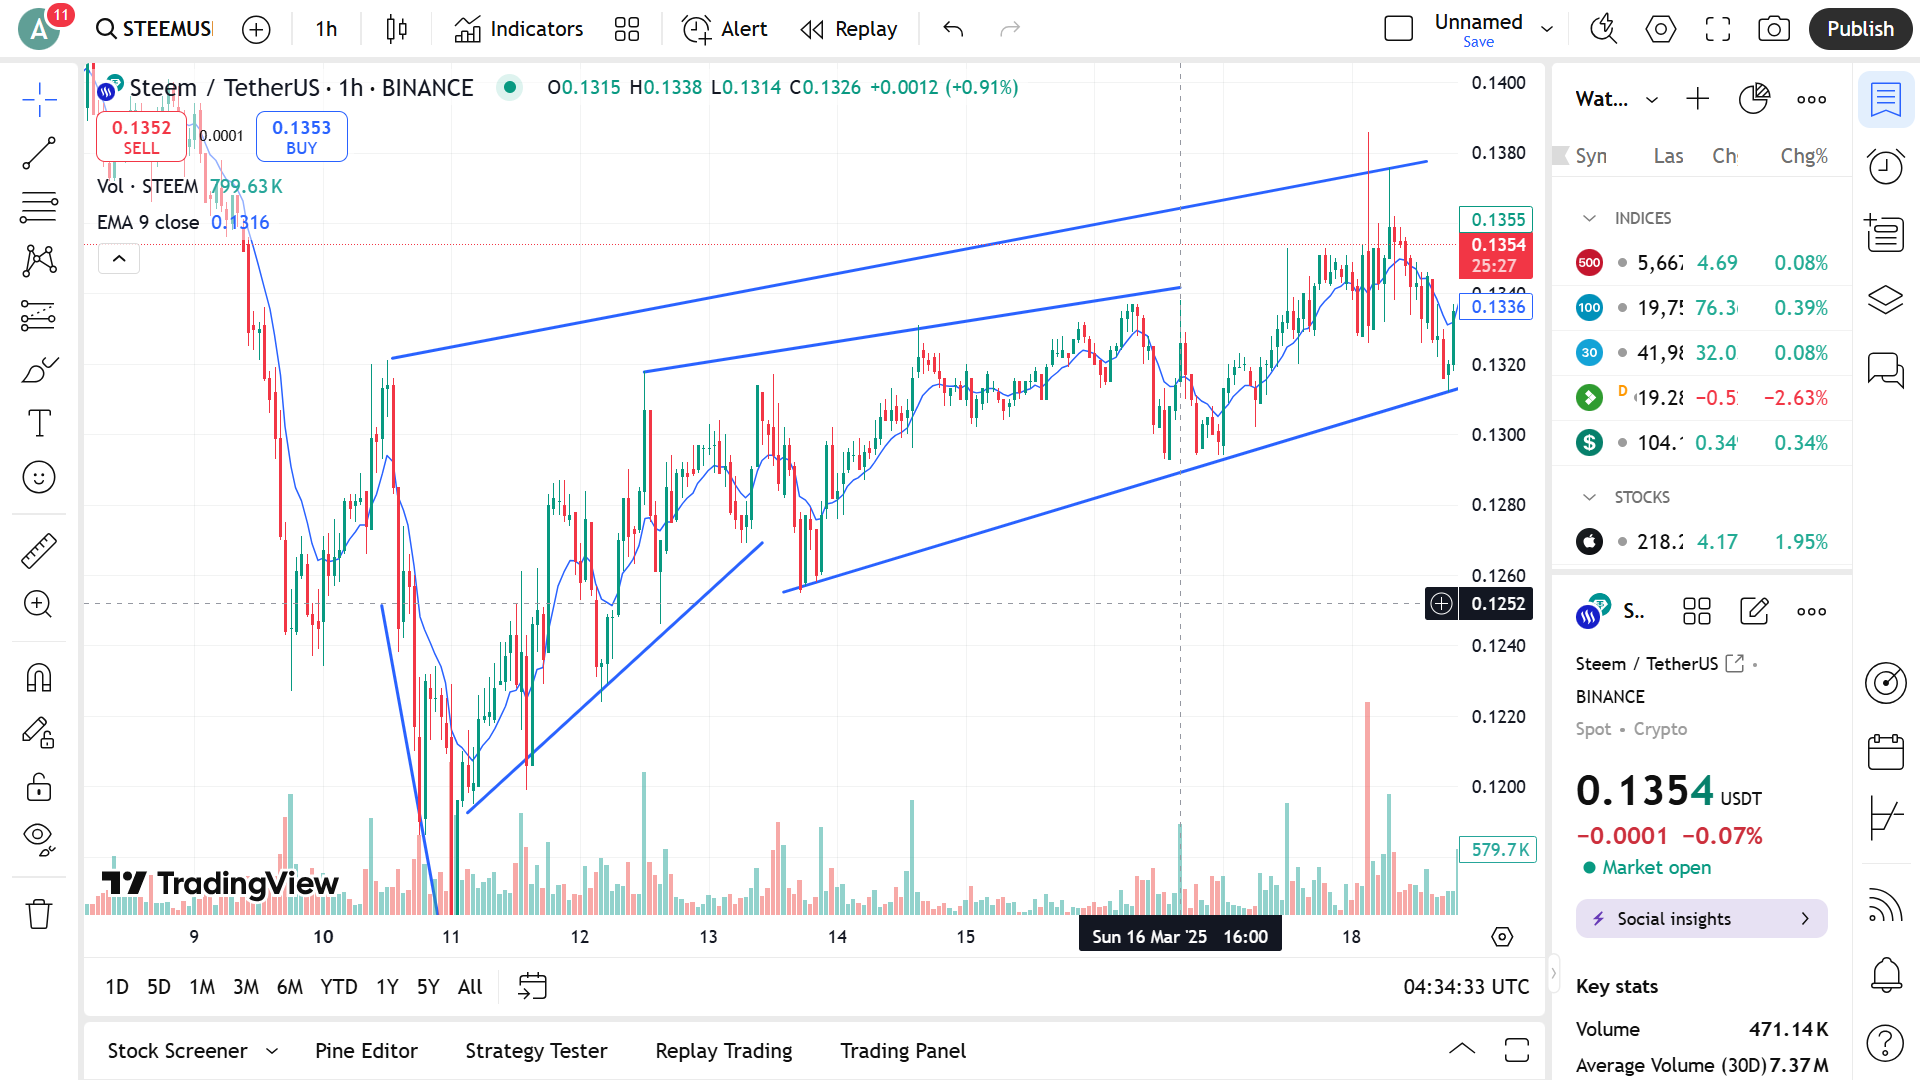Redo the last chart action

1010,29
